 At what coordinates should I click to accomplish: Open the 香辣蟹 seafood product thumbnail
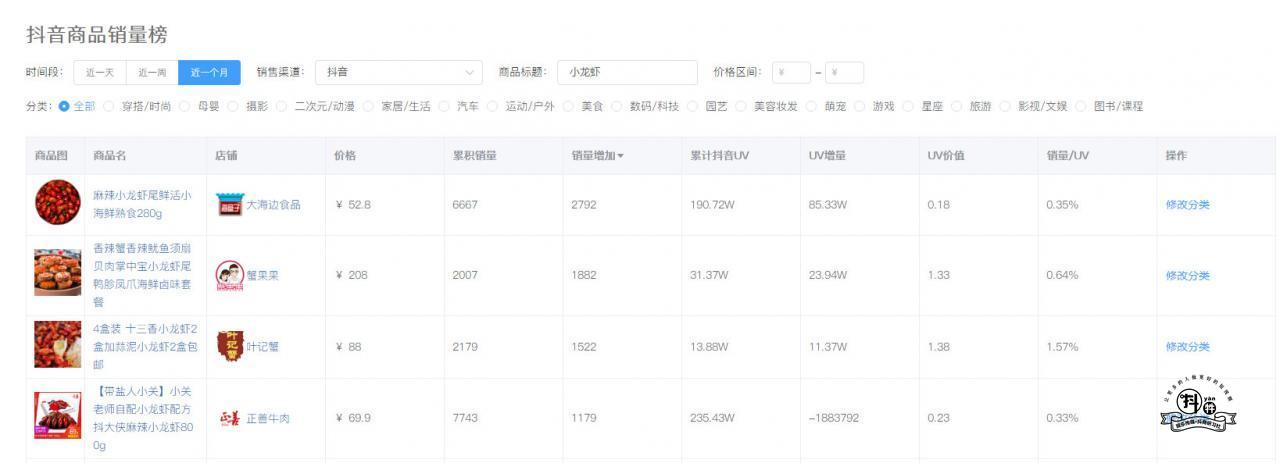pyautogui.click(x=57, y=274)
